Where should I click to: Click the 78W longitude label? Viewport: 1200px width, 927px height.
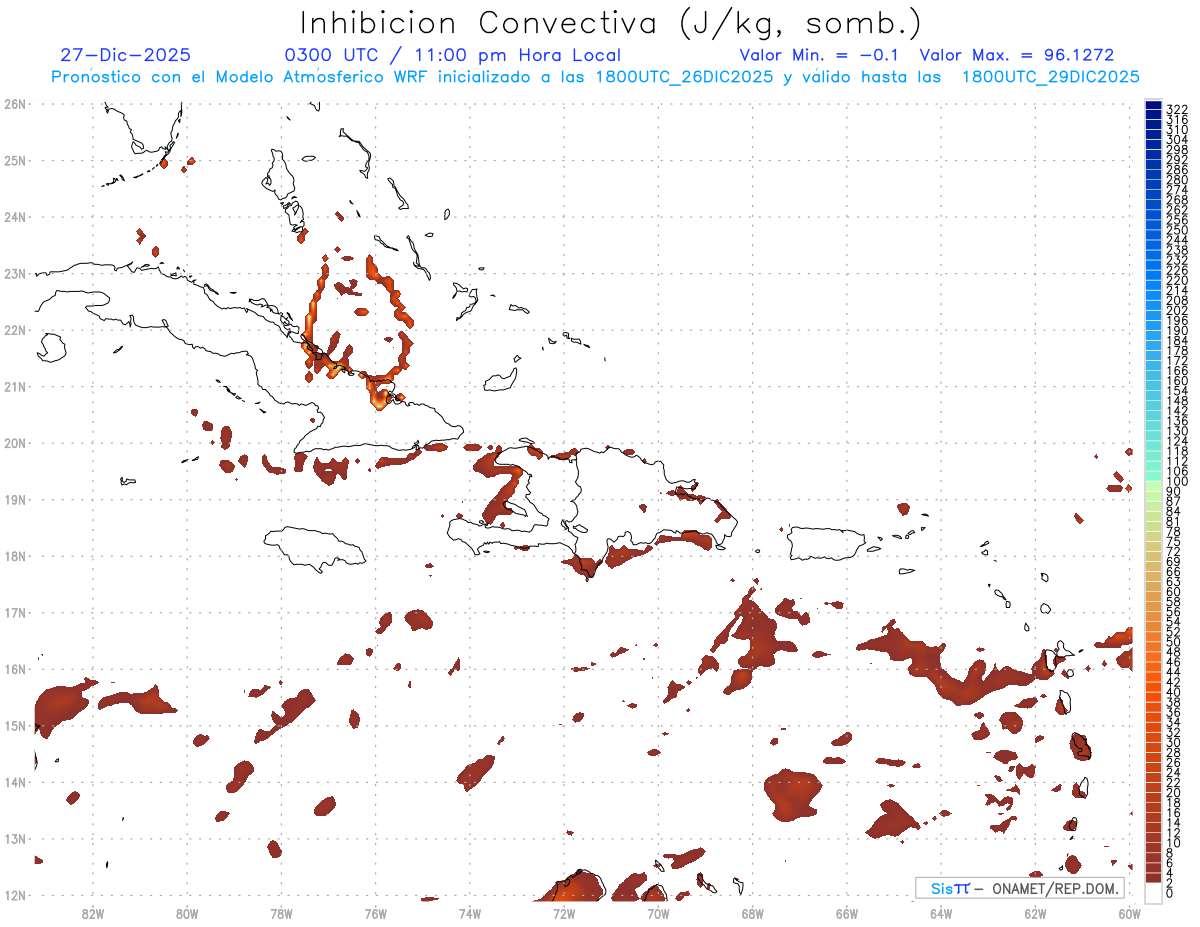pyautogui.click(x=281, y=912)
